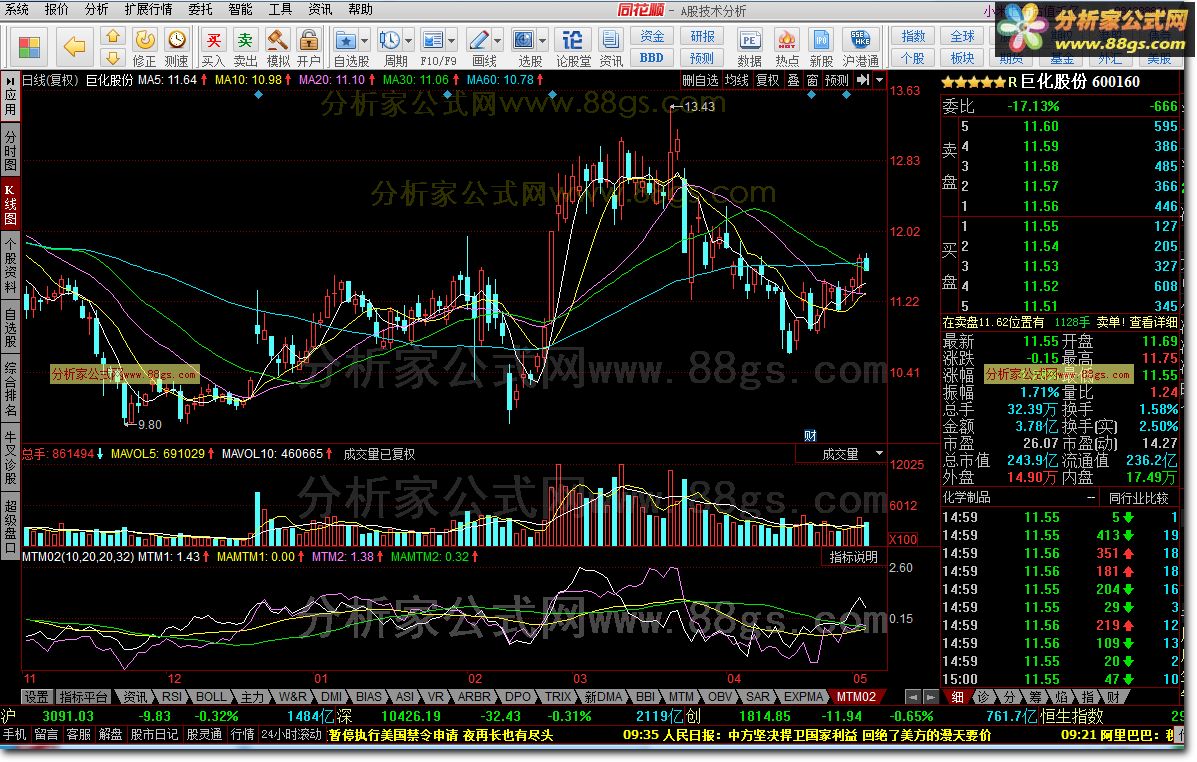
Task: Open the 设置 settings tab at bottom
Action: tap(36, 697)
